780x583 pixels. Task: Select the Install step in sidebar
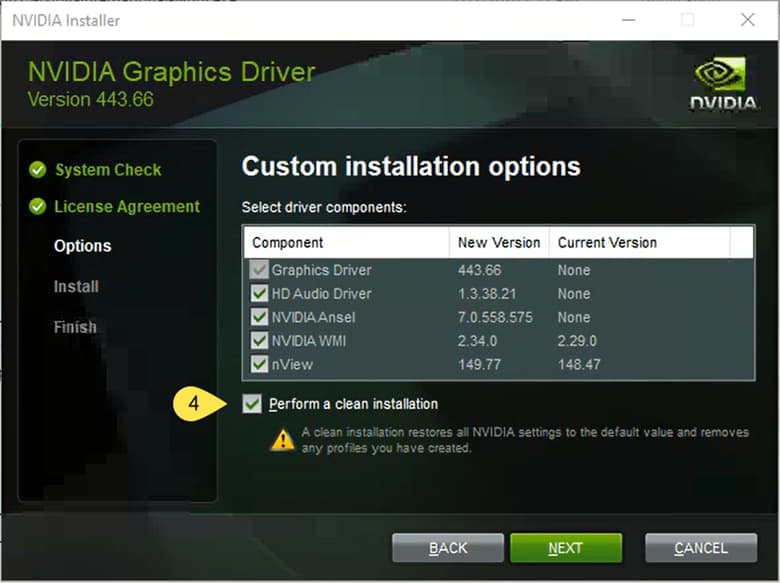tap(76, 287)
